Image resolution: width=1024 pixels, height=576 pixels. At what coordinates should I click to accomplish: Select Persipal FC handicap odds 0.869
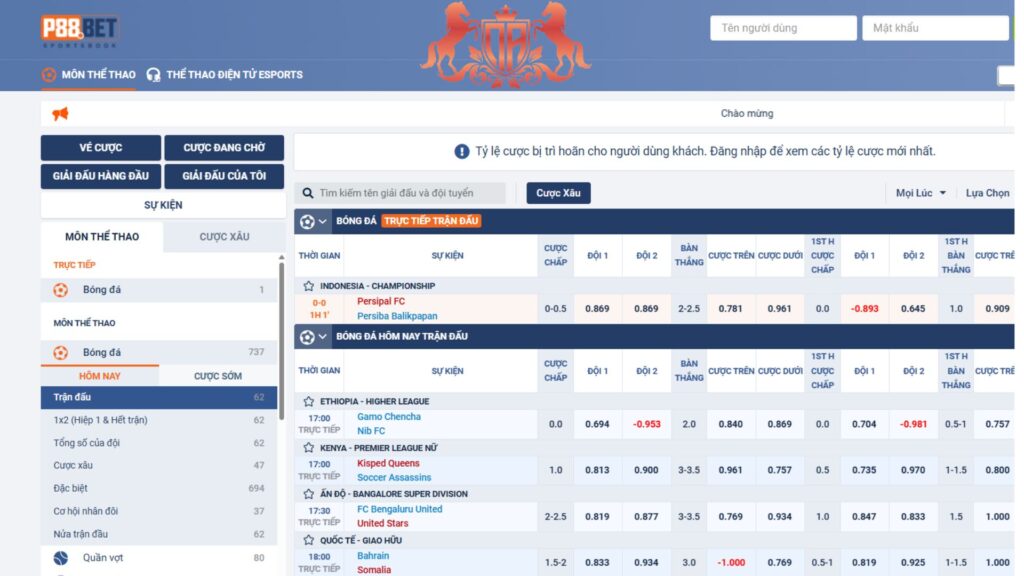(x=597, y=308)
